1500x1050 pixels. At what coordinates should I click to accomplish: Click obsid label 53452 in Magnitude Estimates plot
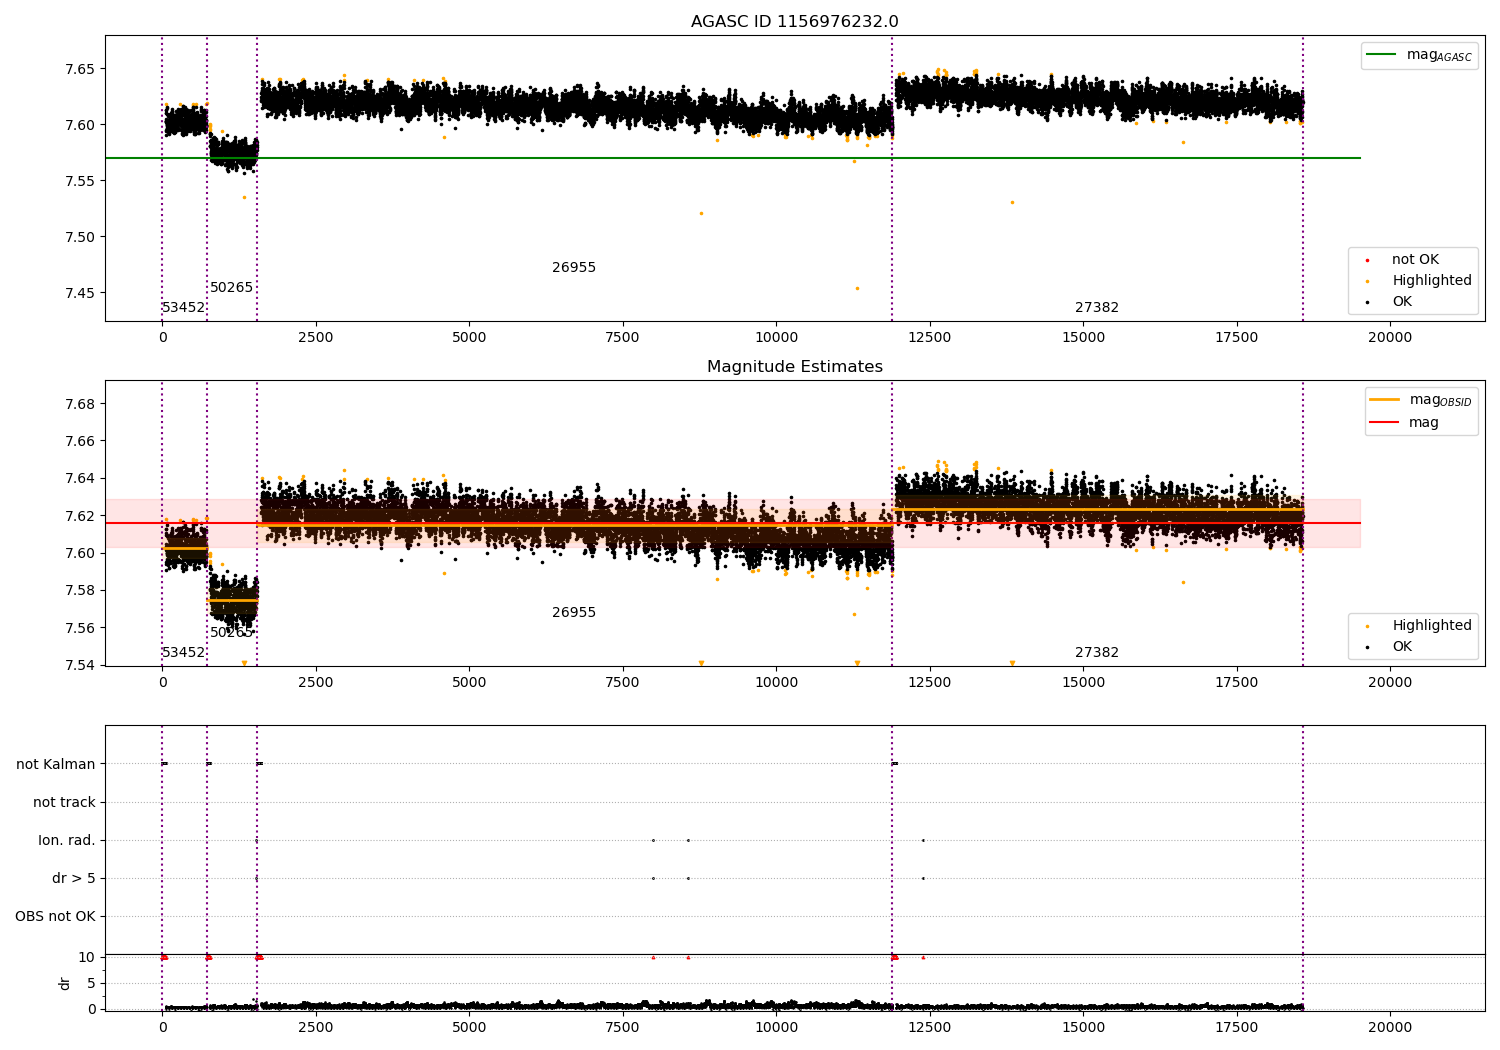point(184,653)
